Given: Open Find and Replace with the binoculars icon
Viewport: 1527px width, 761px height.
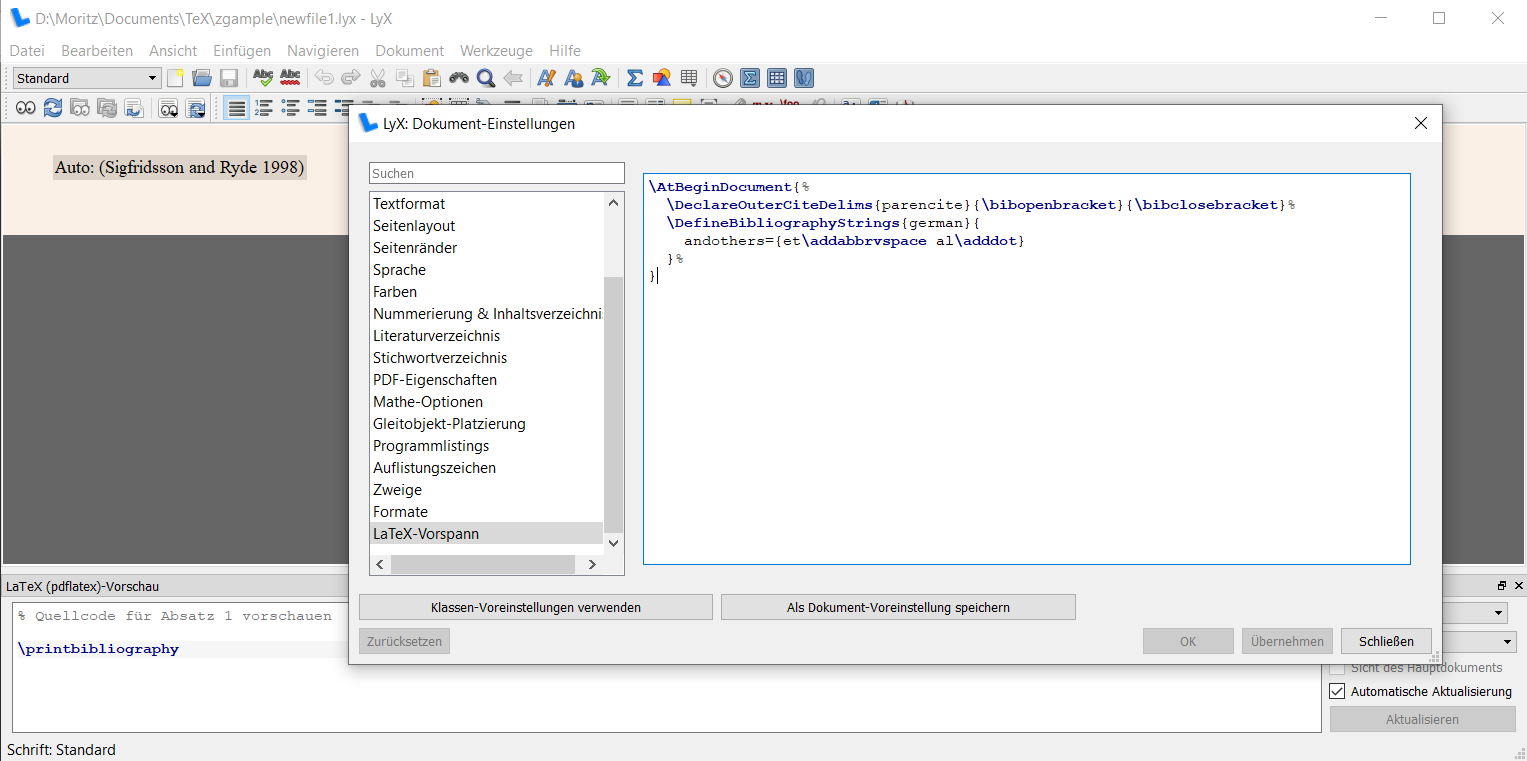Looking at the screenshot, I should click(459, 78).
